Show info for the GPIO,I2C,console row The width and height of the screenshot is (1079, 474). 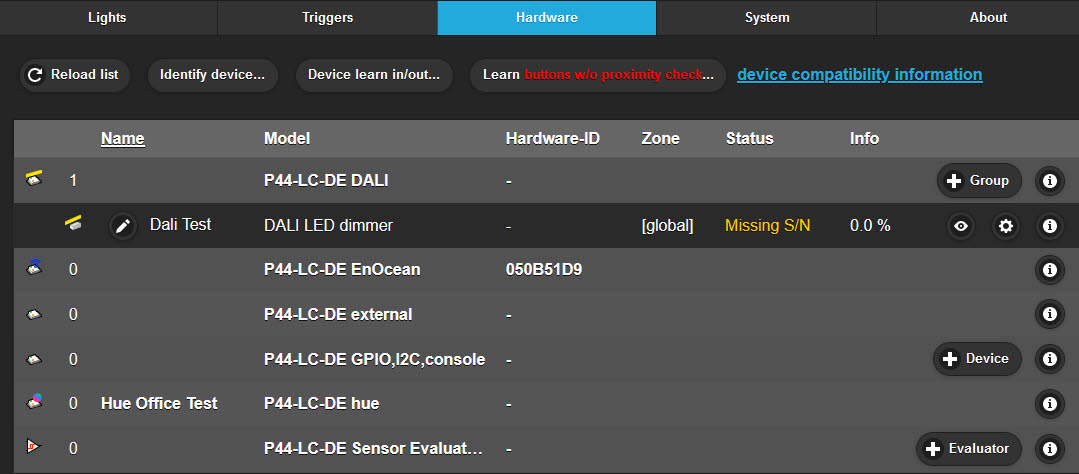pyautogui.click(x=1049, y=359)
